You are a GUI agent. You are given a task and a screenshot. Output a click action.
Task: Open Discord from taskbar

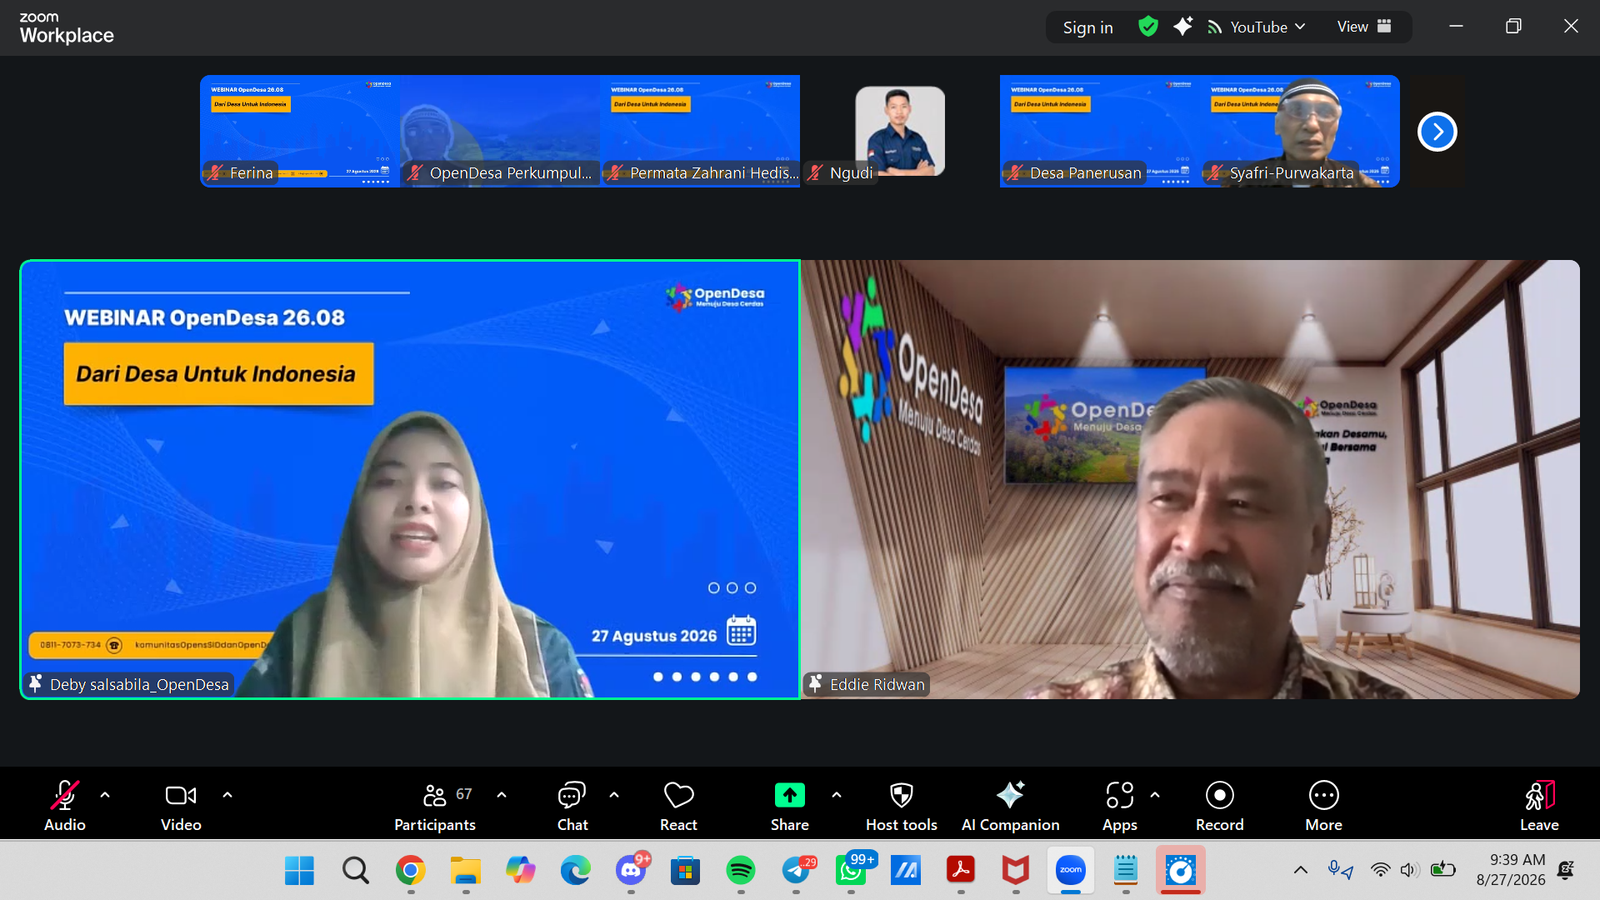pyautogui.click(x=631, y=871)
